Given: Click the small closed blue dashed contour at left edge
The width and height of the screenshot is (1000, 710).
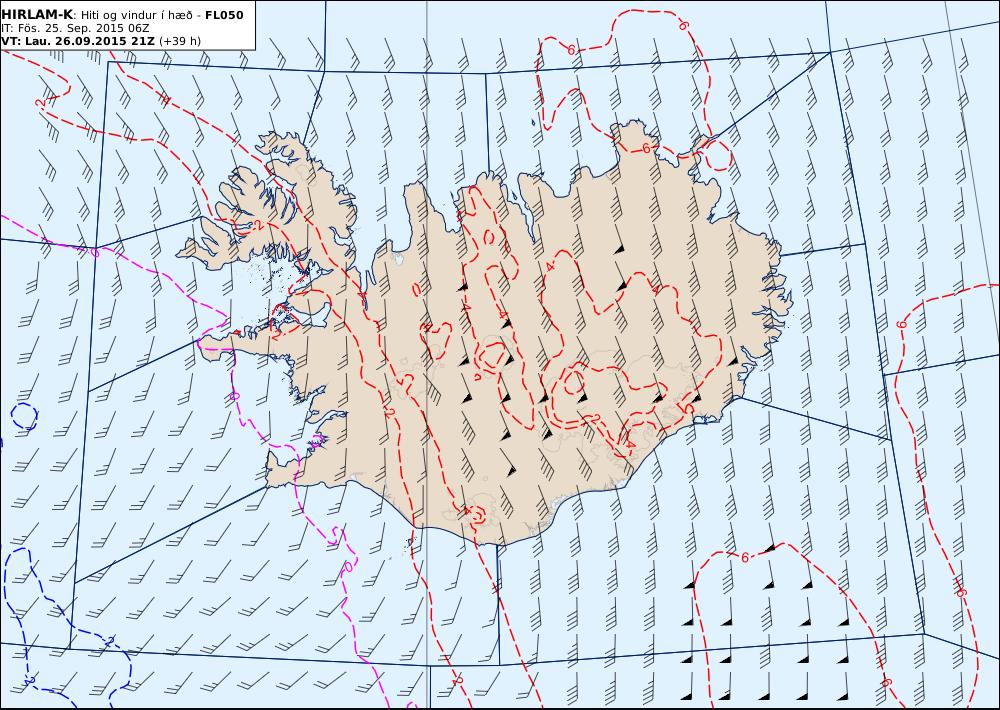Looking at the screenshot, I should [24, 416].
